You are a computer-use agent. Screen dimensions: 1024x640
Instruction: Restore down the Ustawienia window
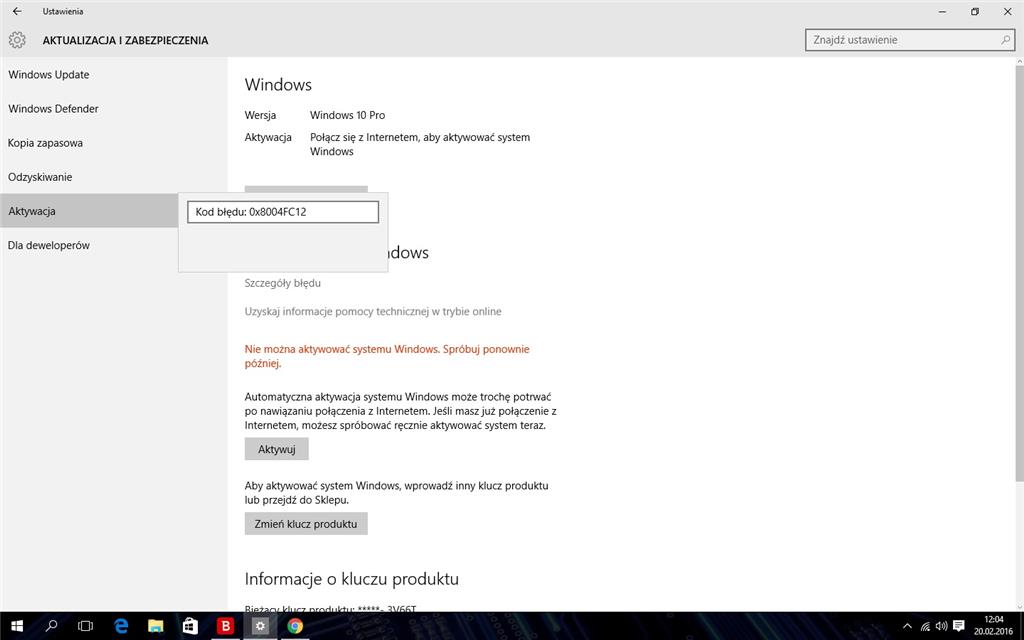click(x=974, y=12)
